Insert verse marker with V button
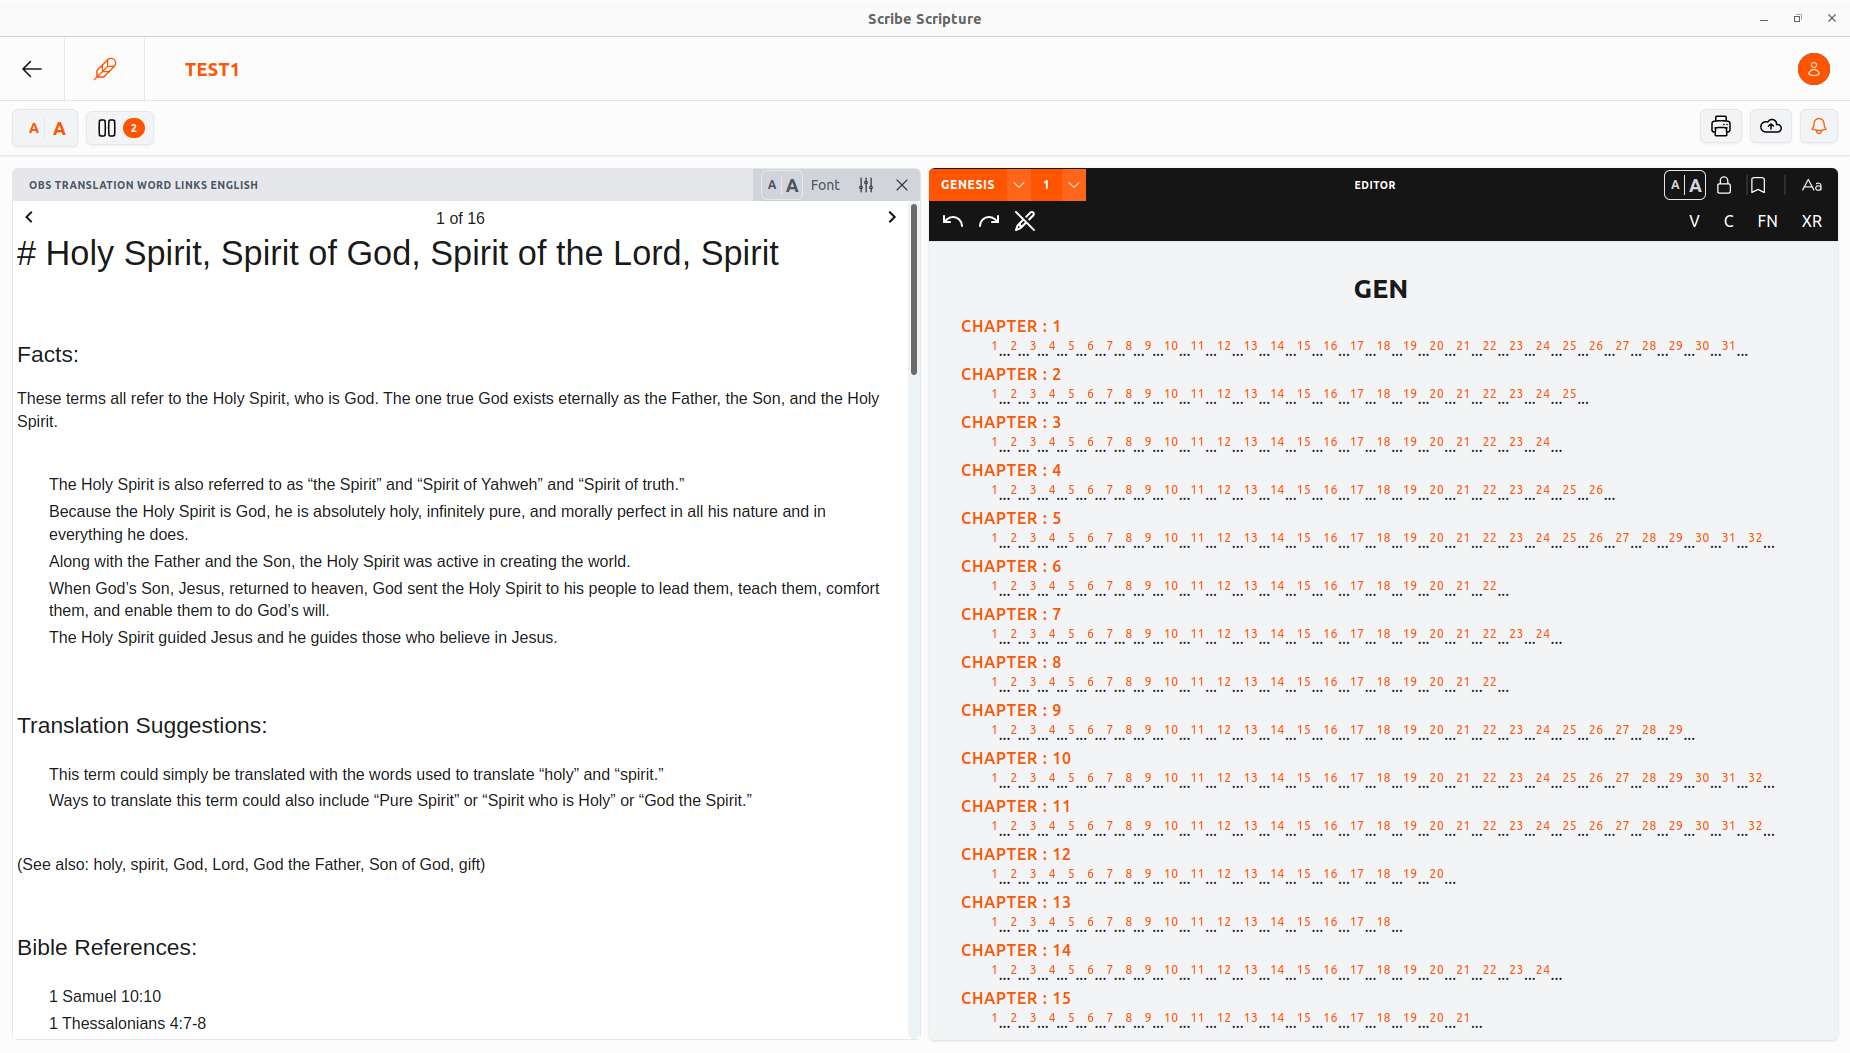 point(1694,221)
